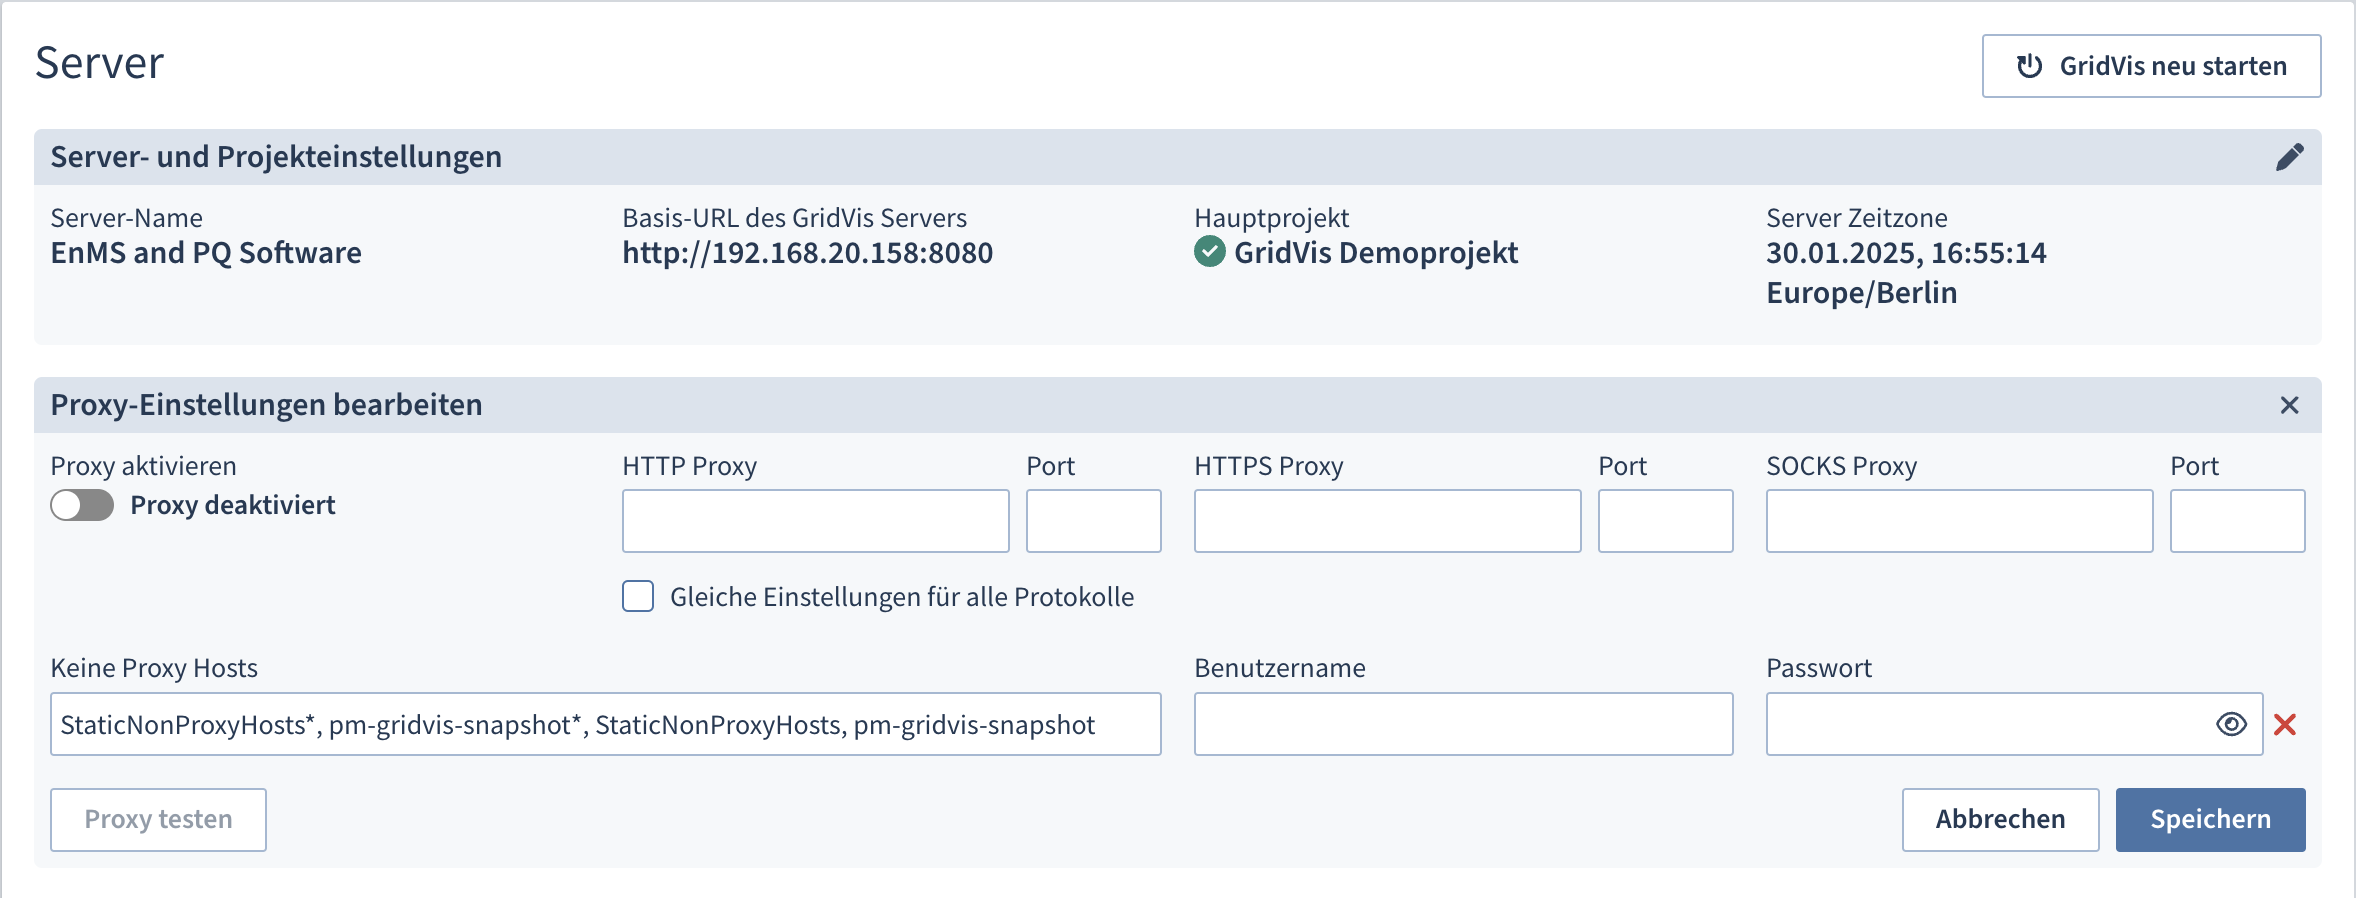Focus the HTTPS Proxy input field

1387,521
